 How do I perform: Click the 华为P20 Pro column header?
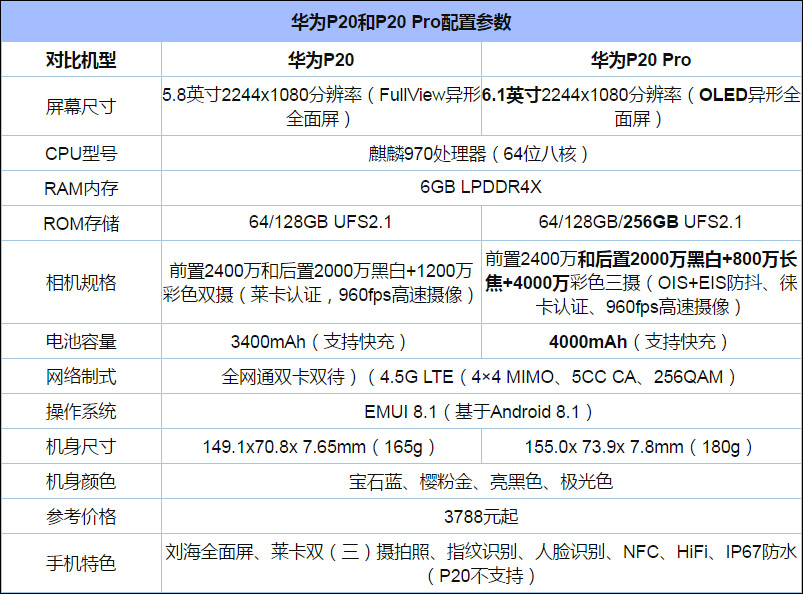(x=641, y=60)
